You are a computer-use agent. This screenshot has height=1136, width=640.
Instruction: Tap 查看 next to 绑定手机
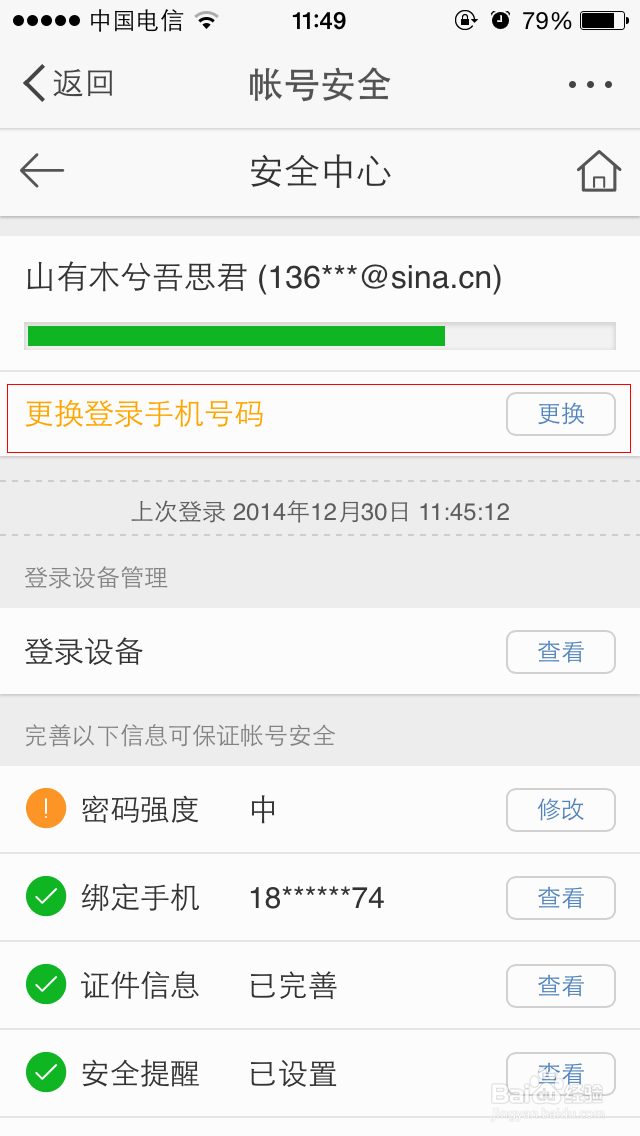pos(561,897)
